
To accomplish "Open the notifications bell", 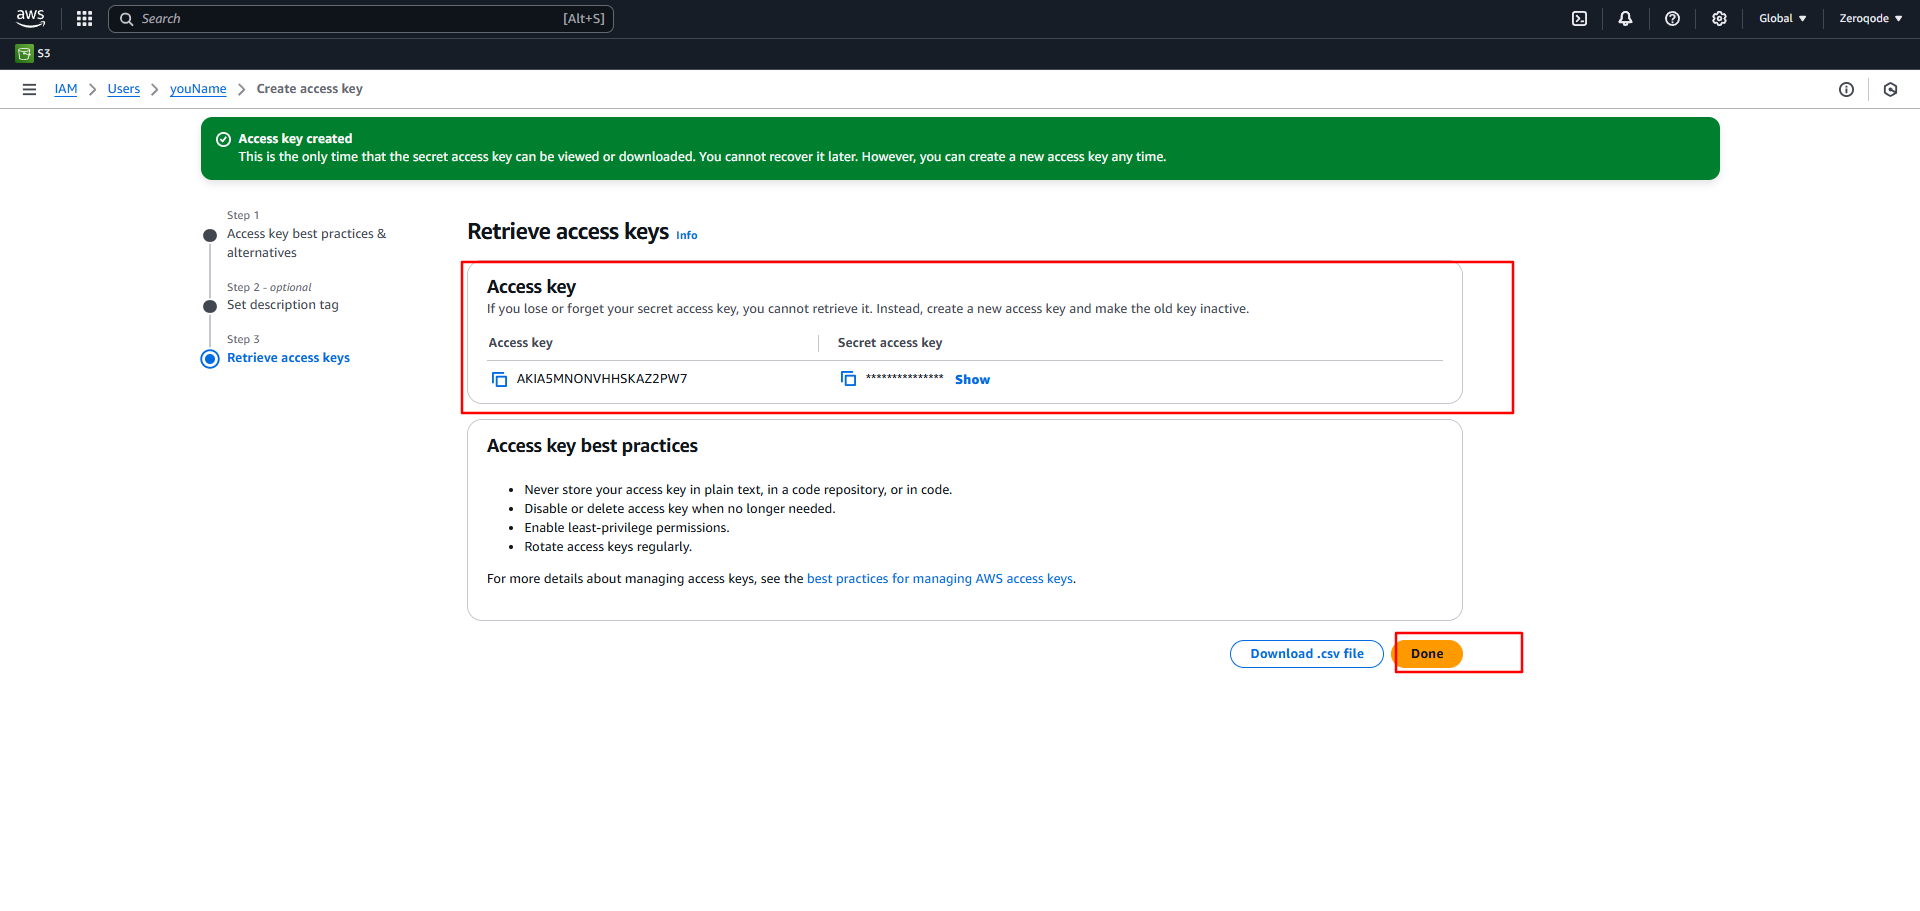I will pos(1625,19).
